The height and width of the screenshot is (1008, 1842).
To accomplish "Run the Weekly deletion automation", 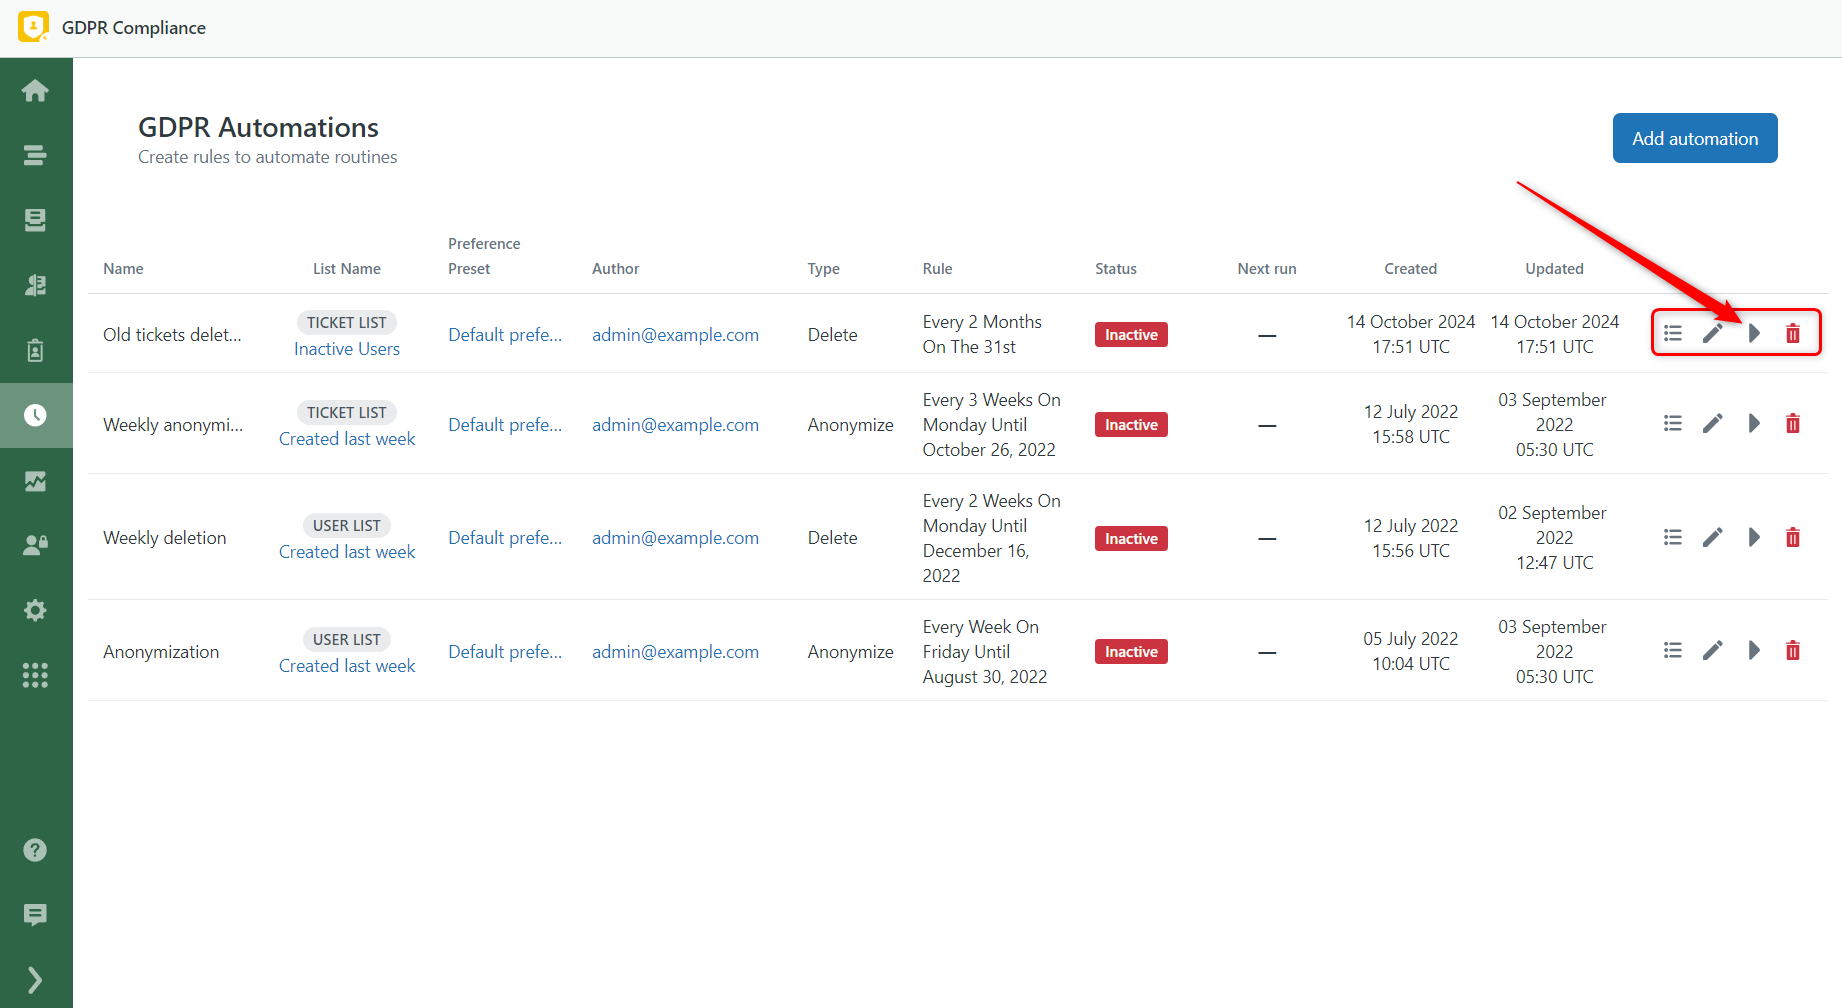I will click(x=1754, y=537).
